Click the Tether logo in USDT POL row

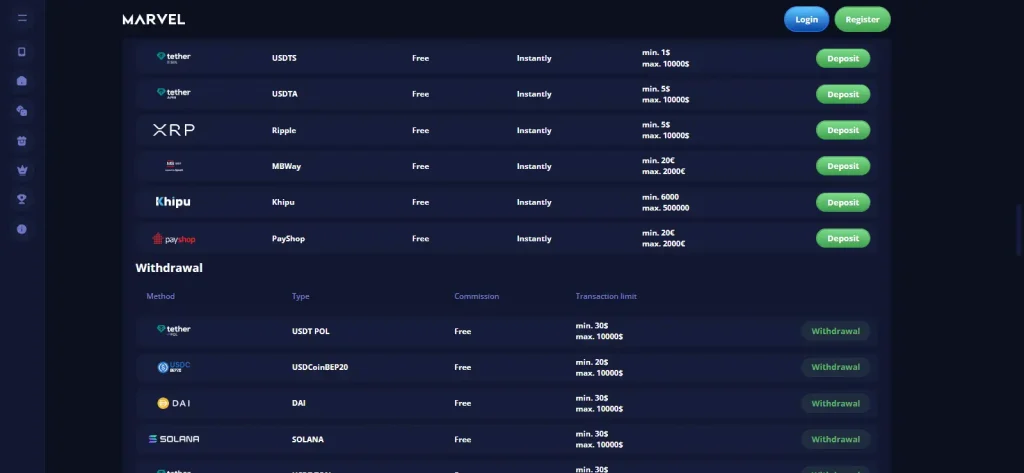tap(174, 331)
